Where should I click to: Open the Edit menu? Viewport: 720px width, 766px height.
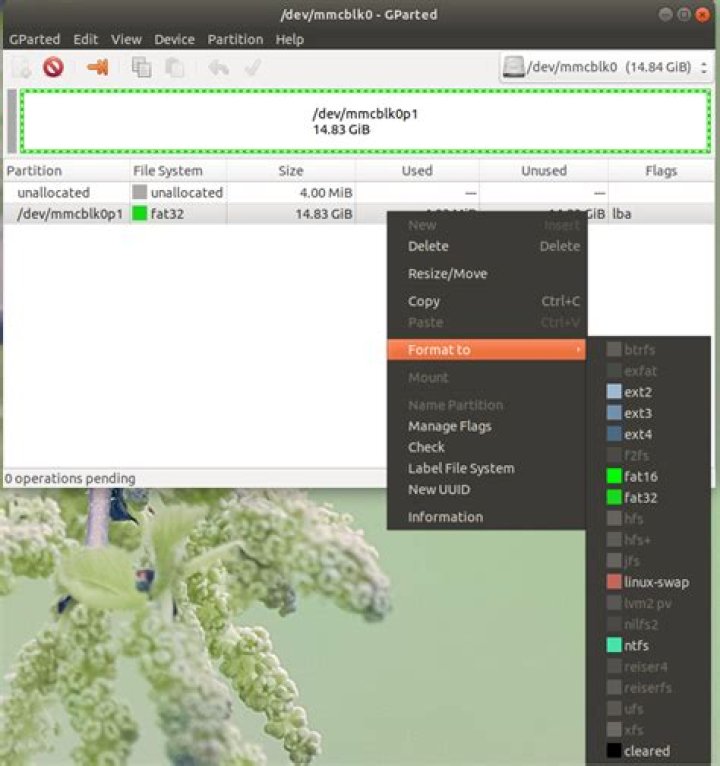[85, 39]
